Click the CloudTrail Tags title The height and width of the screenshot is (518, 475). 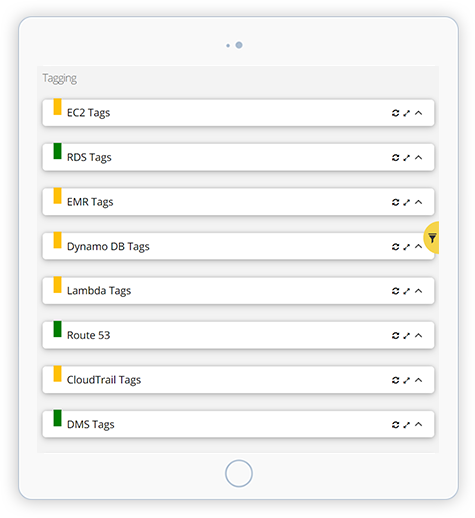104,380
